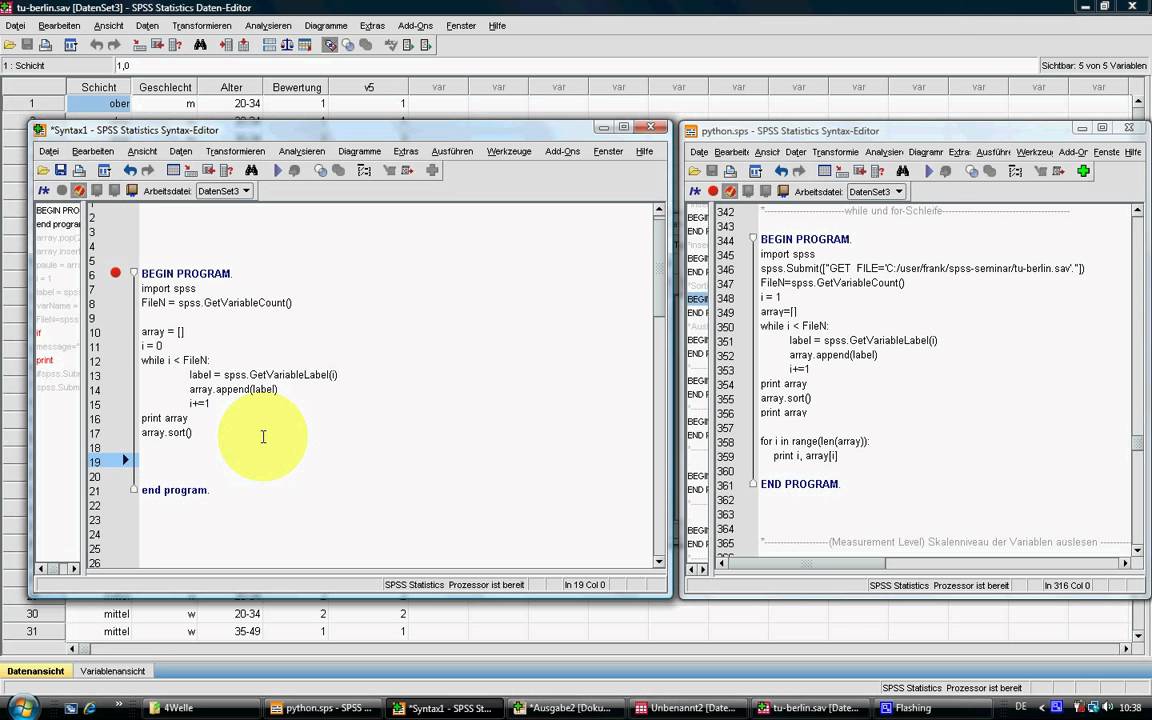Click the binoculars find icon in python.sps toolbar

coord(903,171)
